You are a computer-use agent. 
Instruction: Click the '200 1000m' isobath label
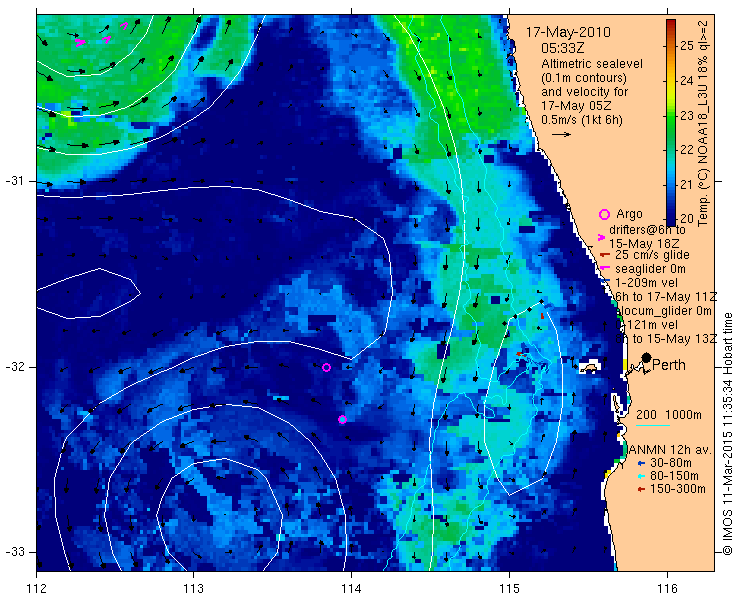coord(669,415)
